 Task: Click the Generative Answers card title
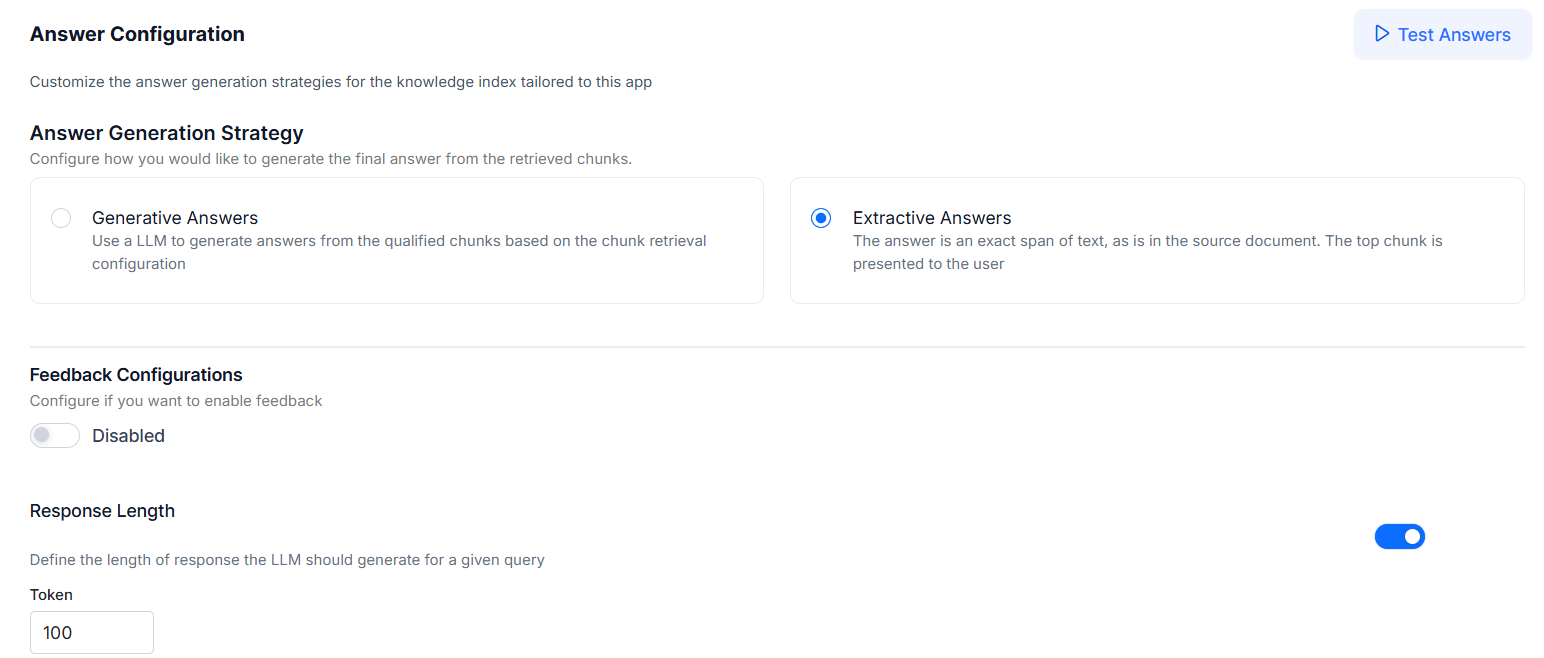pyautogui.click(x=175, y=218)
